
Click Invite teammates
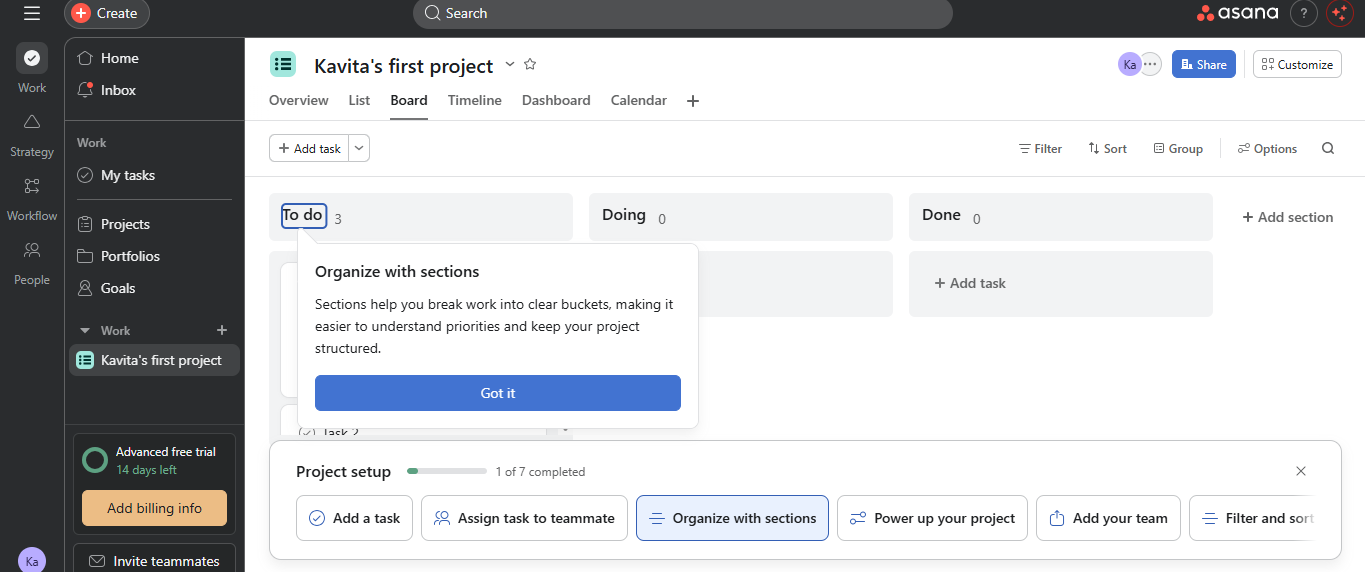[154, 561]
